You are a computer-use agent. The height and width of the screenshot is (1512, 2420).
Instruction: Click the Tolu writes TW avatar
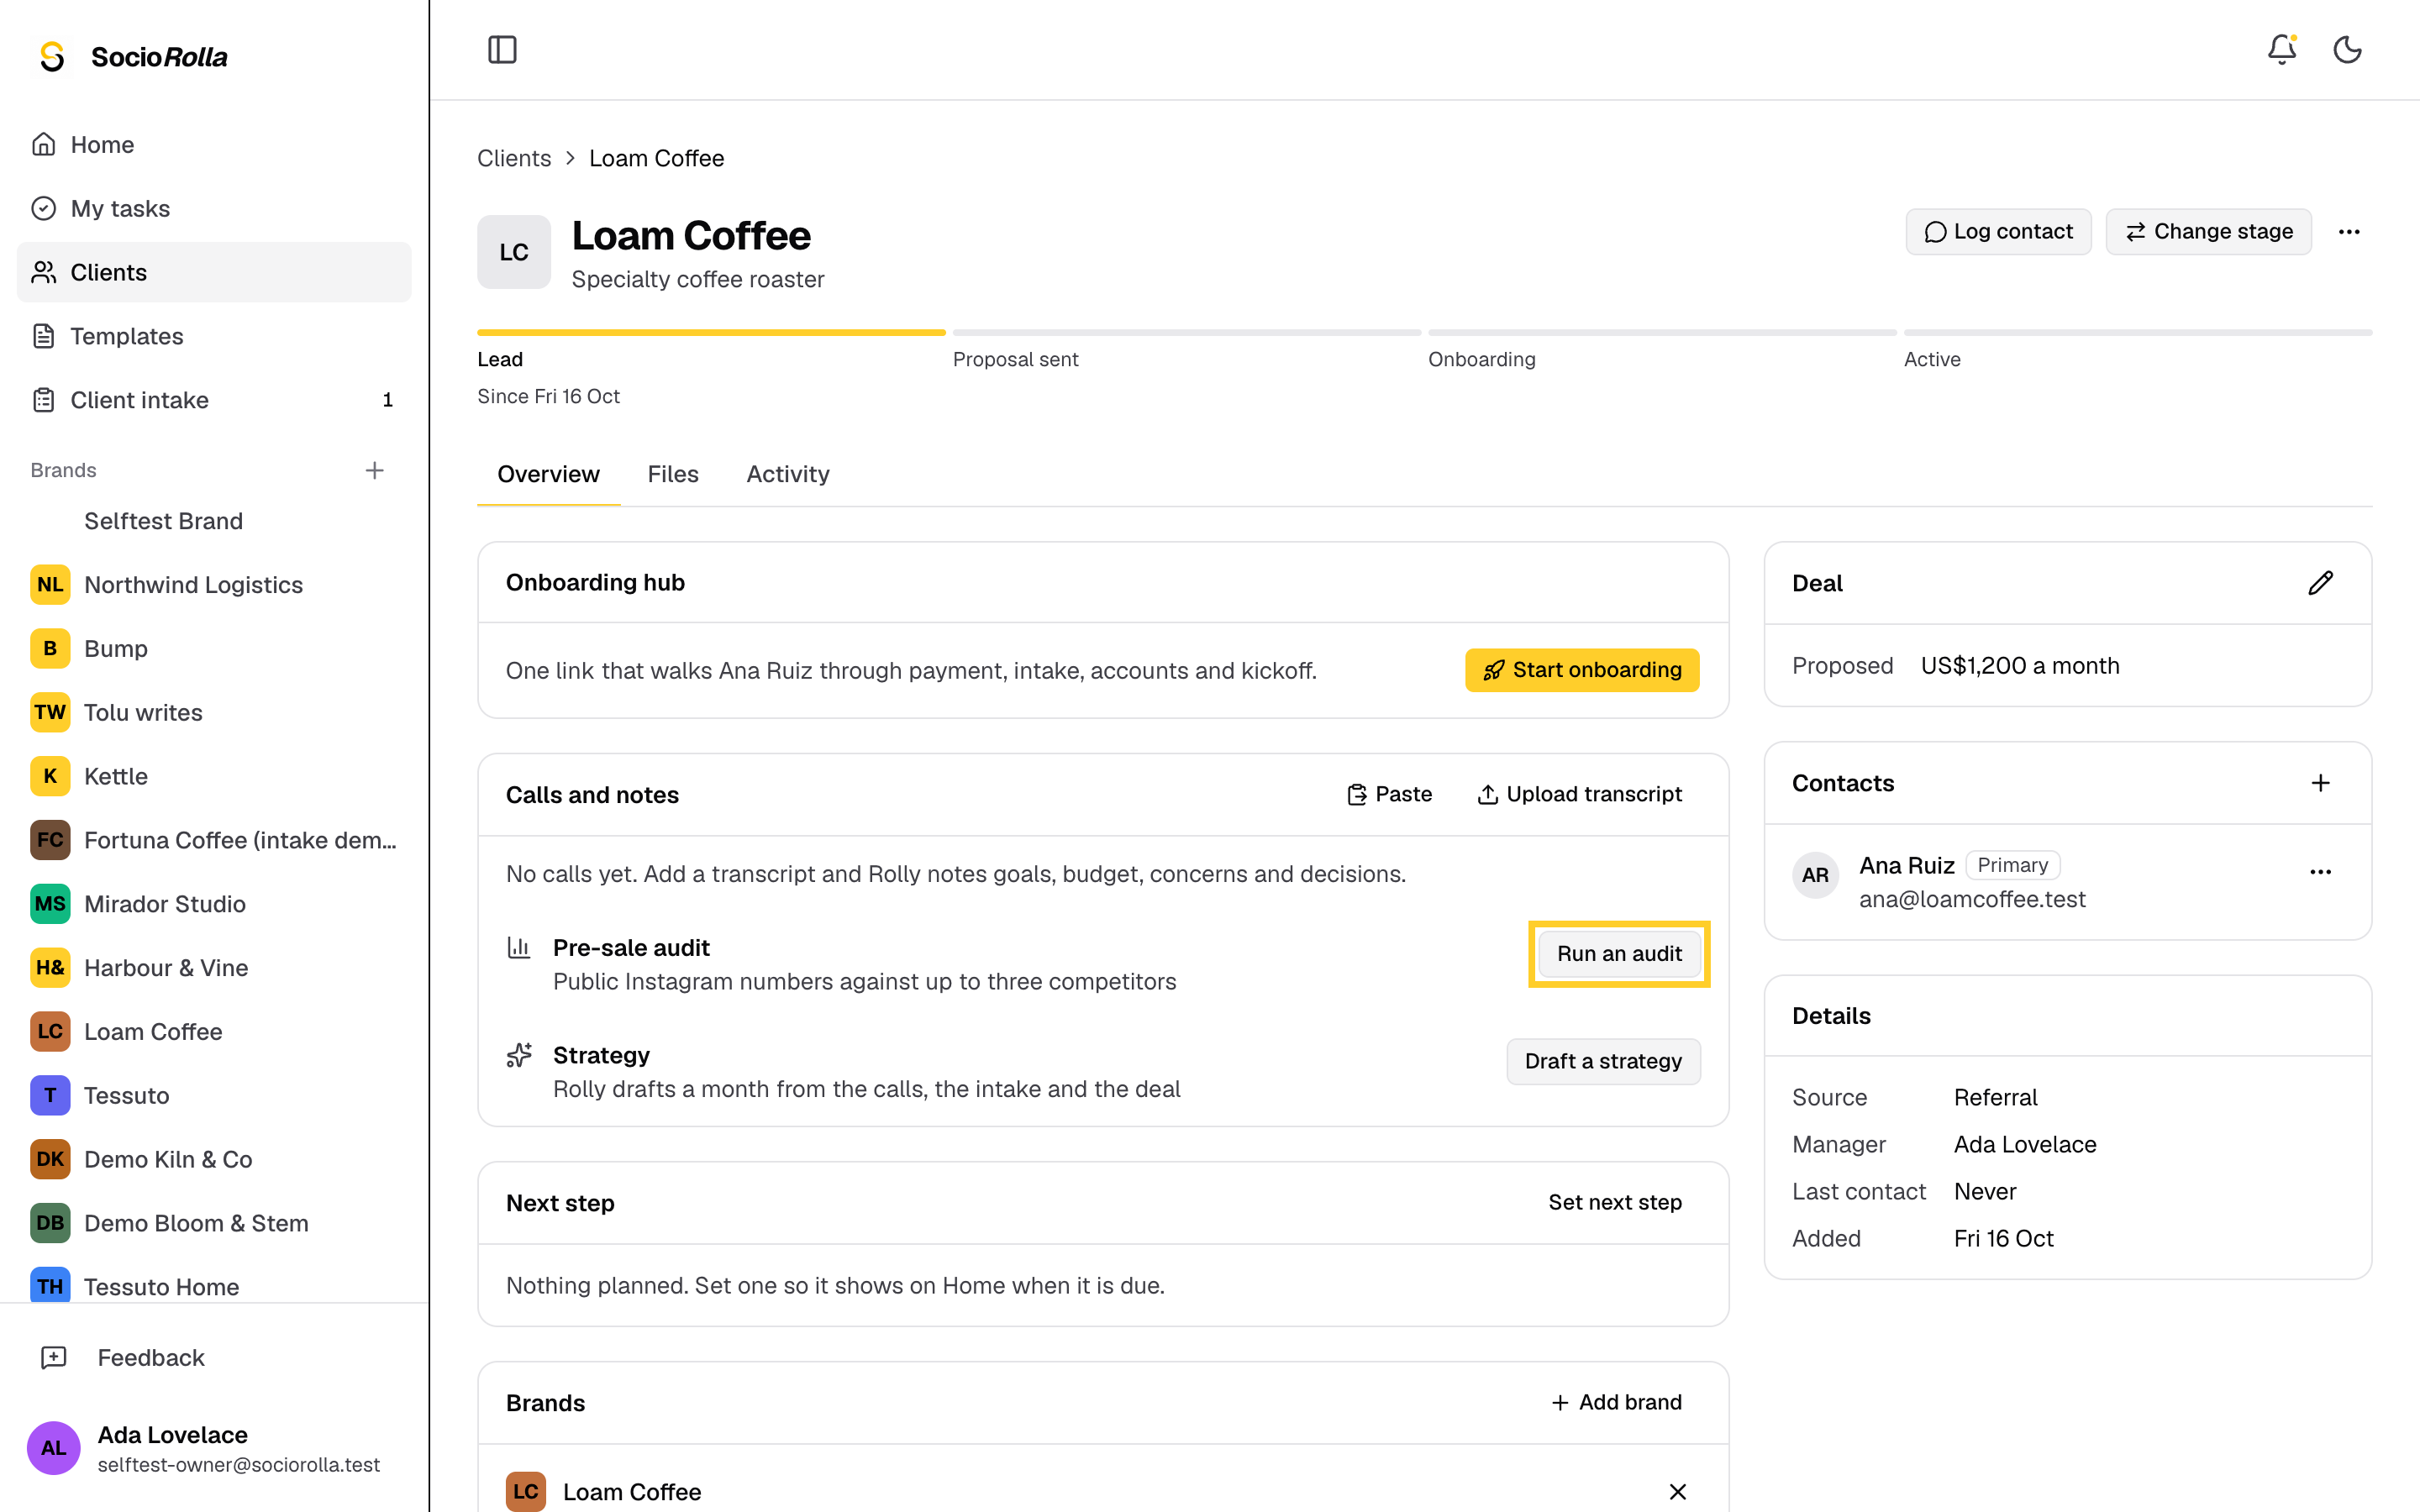click(50, 712)
